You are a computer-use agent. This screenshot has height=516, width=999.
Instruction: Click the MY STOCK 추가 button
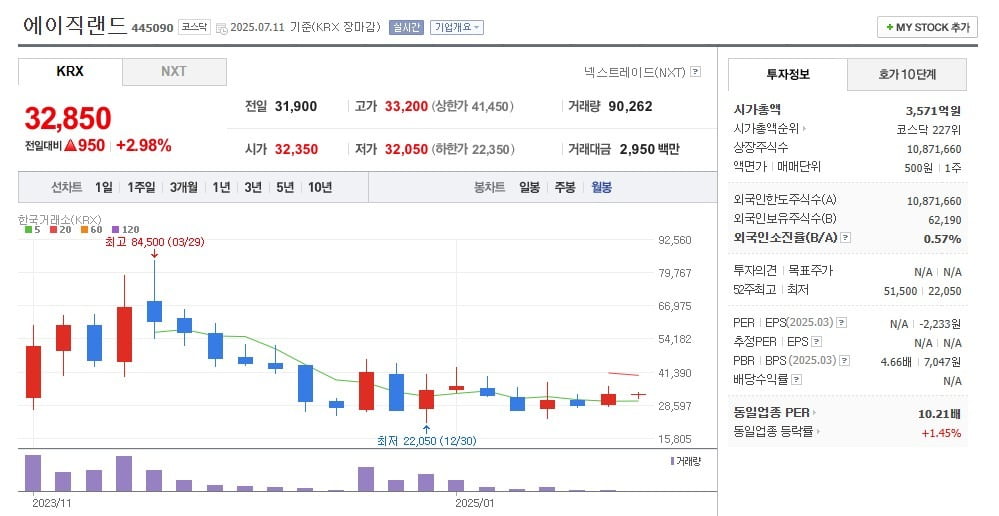click(x=928, y=27)
